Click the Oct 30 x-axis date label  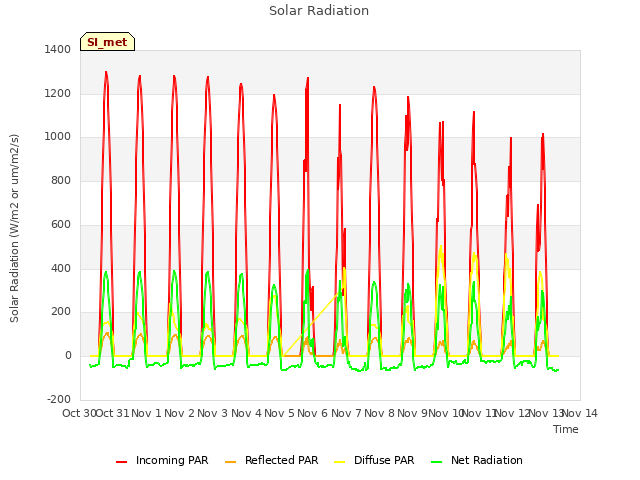[79, 413]
